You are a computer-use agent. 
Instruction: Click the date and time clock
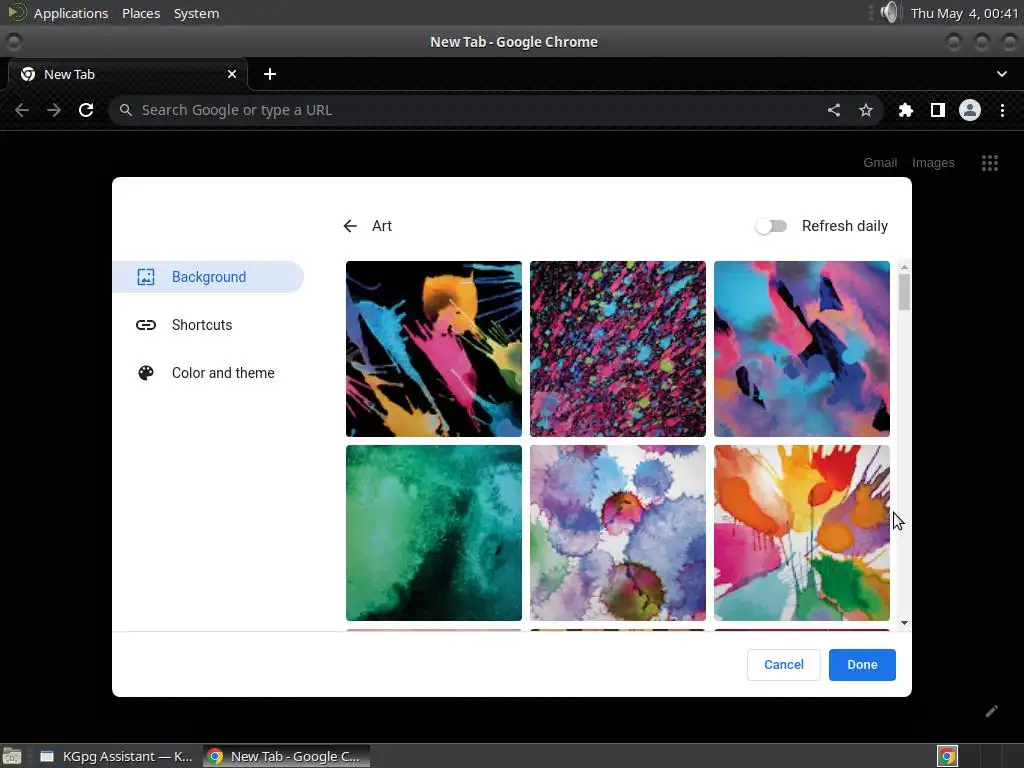(x=965, y=13)
